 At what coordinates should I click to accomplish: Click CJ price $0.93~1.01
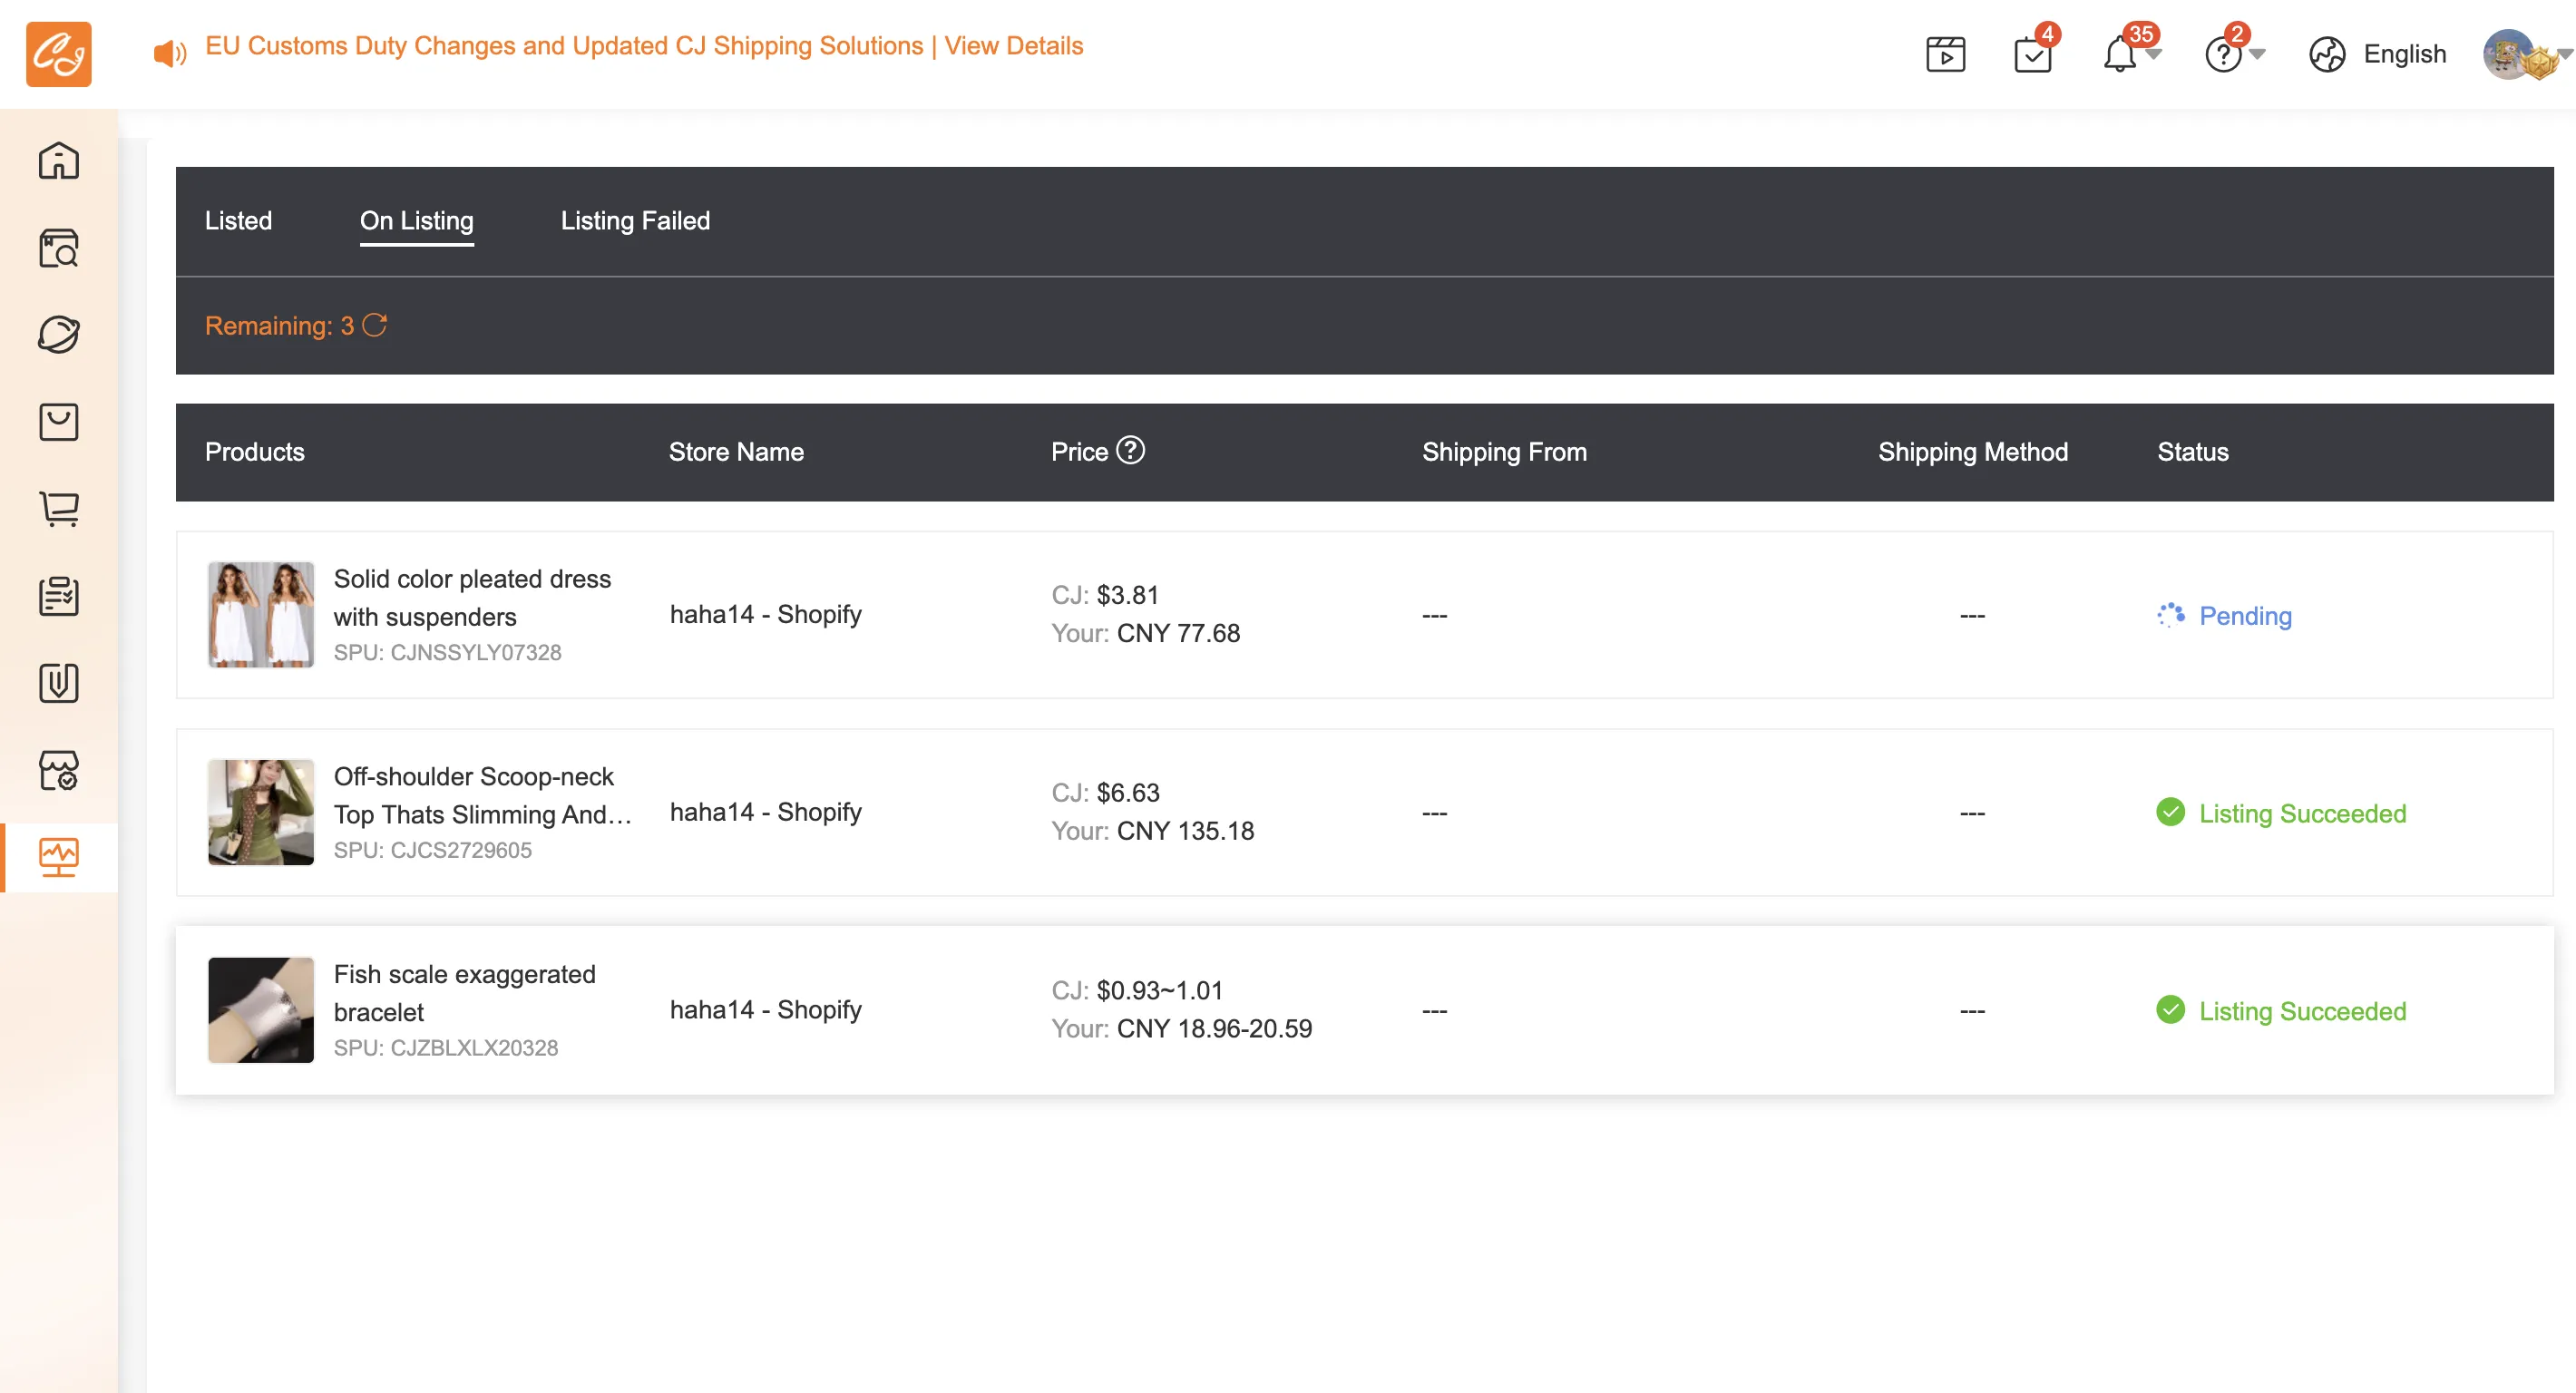[x=1159, y=991]
